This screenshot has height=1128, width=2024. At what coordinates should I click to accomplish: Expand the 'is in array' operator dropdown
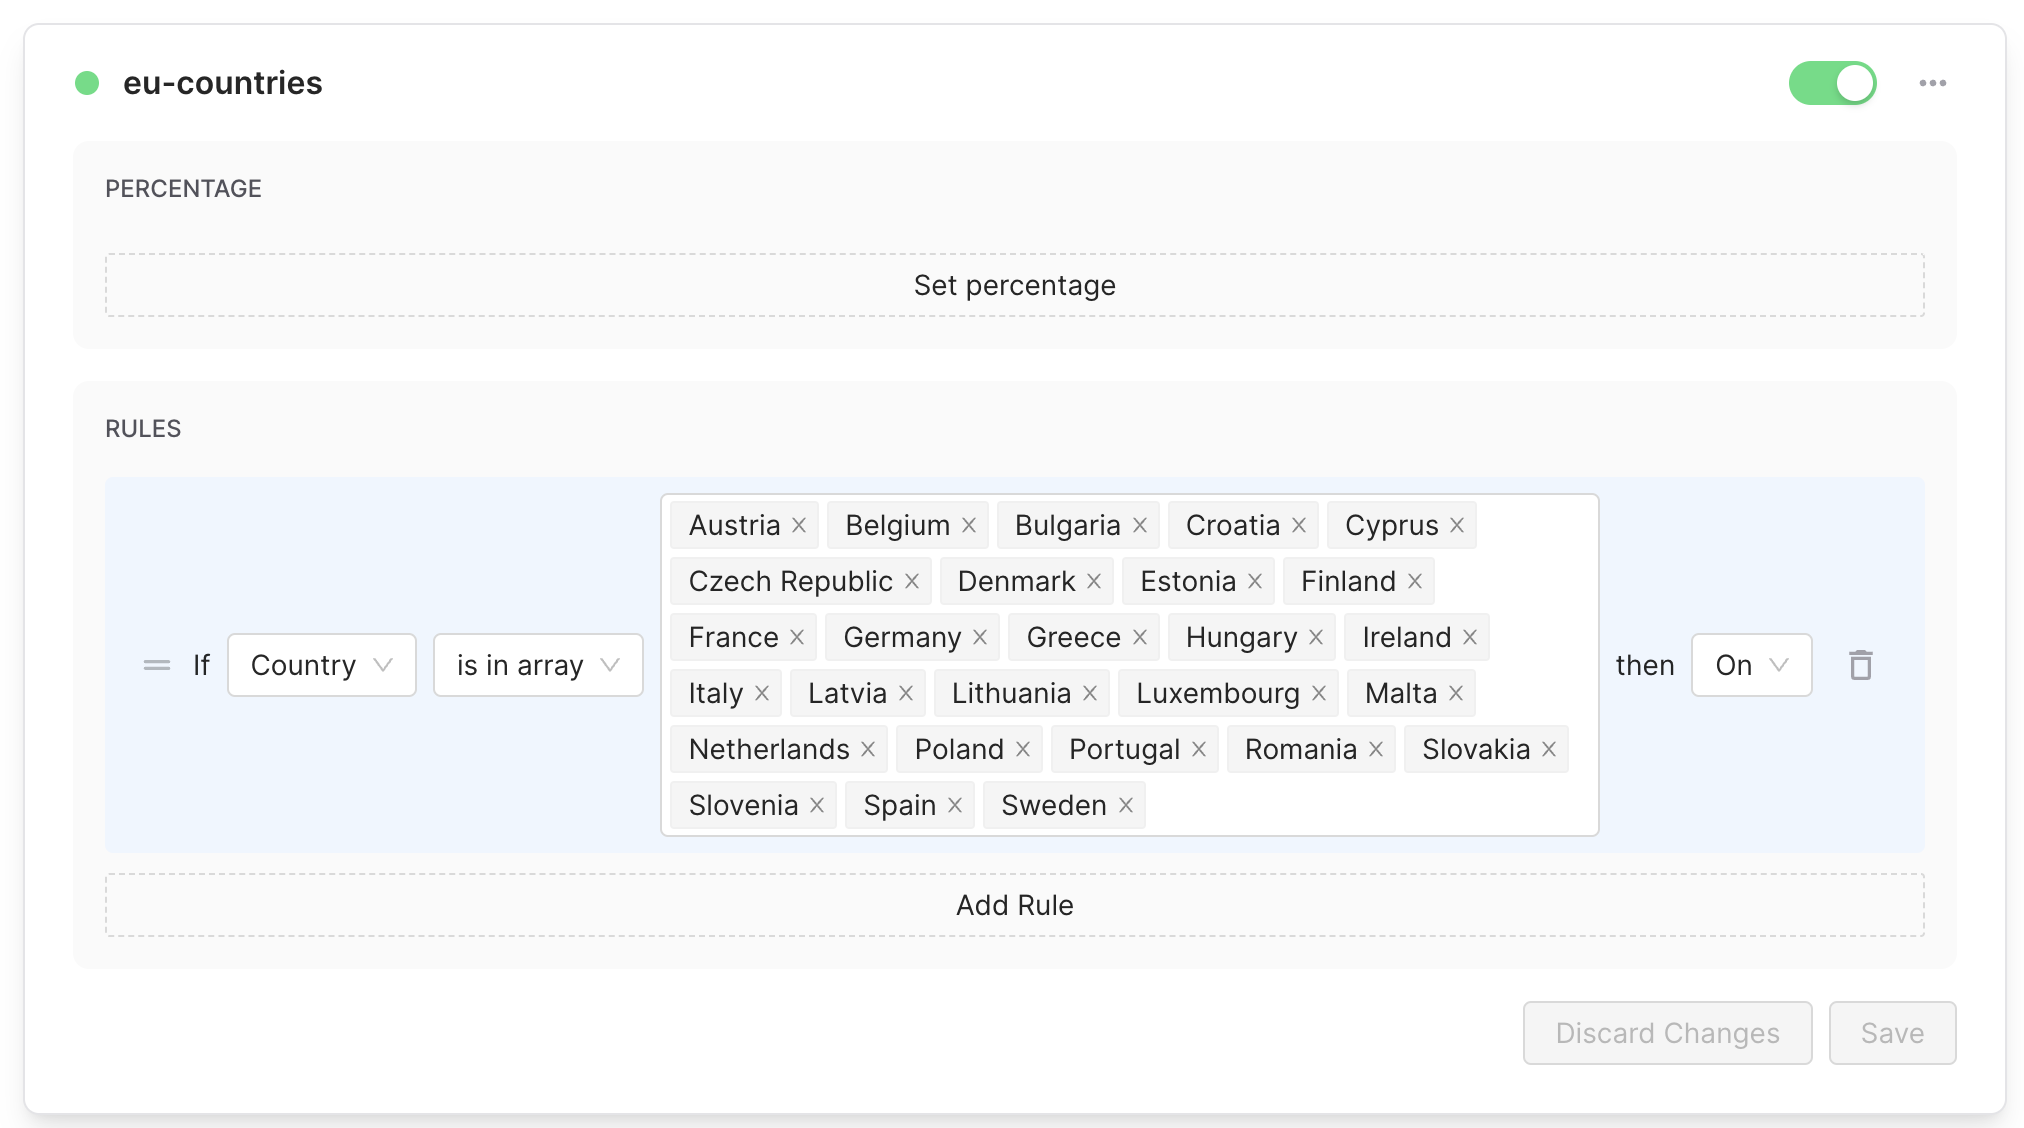click(537, 665)
